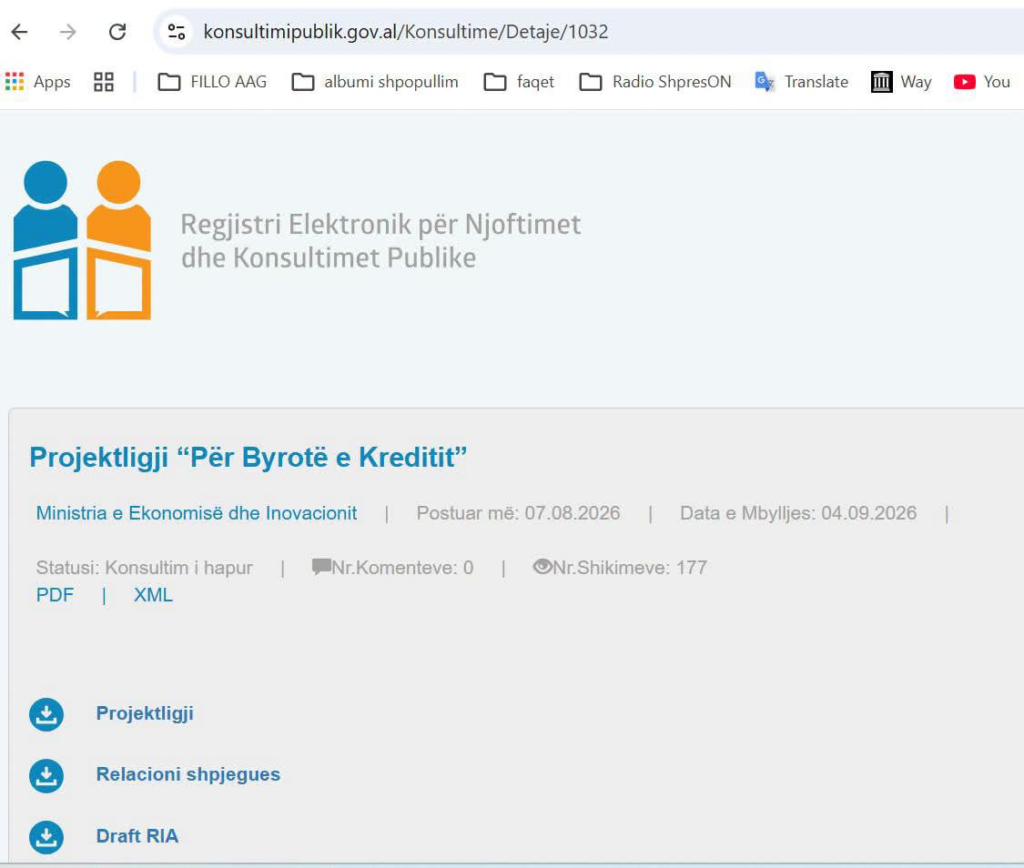Open the faqet bookmark folder

point(519,82)
